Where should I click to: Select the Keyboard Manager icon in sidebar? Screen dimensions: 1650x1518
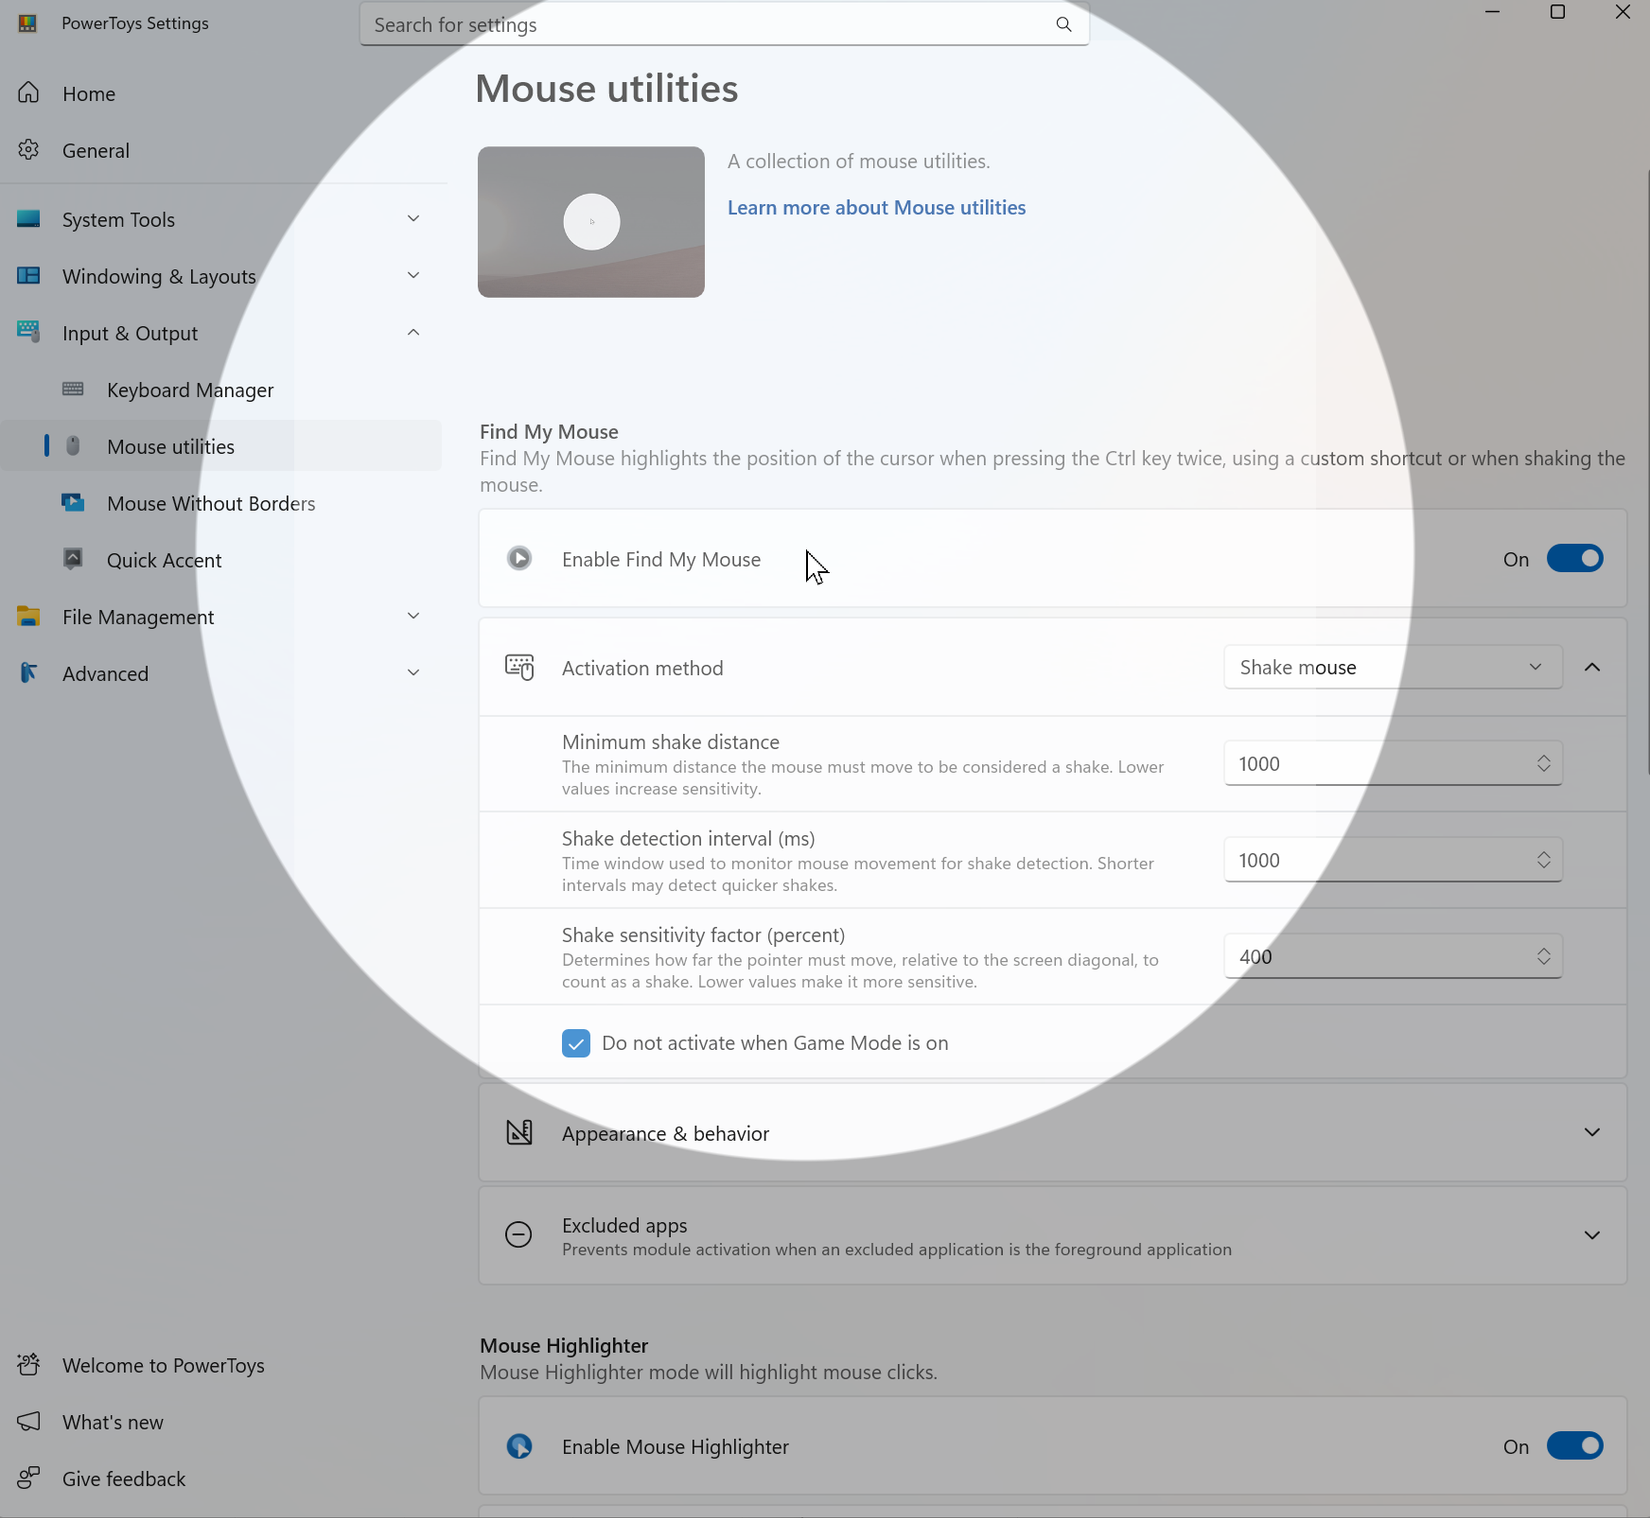point(73,390)
